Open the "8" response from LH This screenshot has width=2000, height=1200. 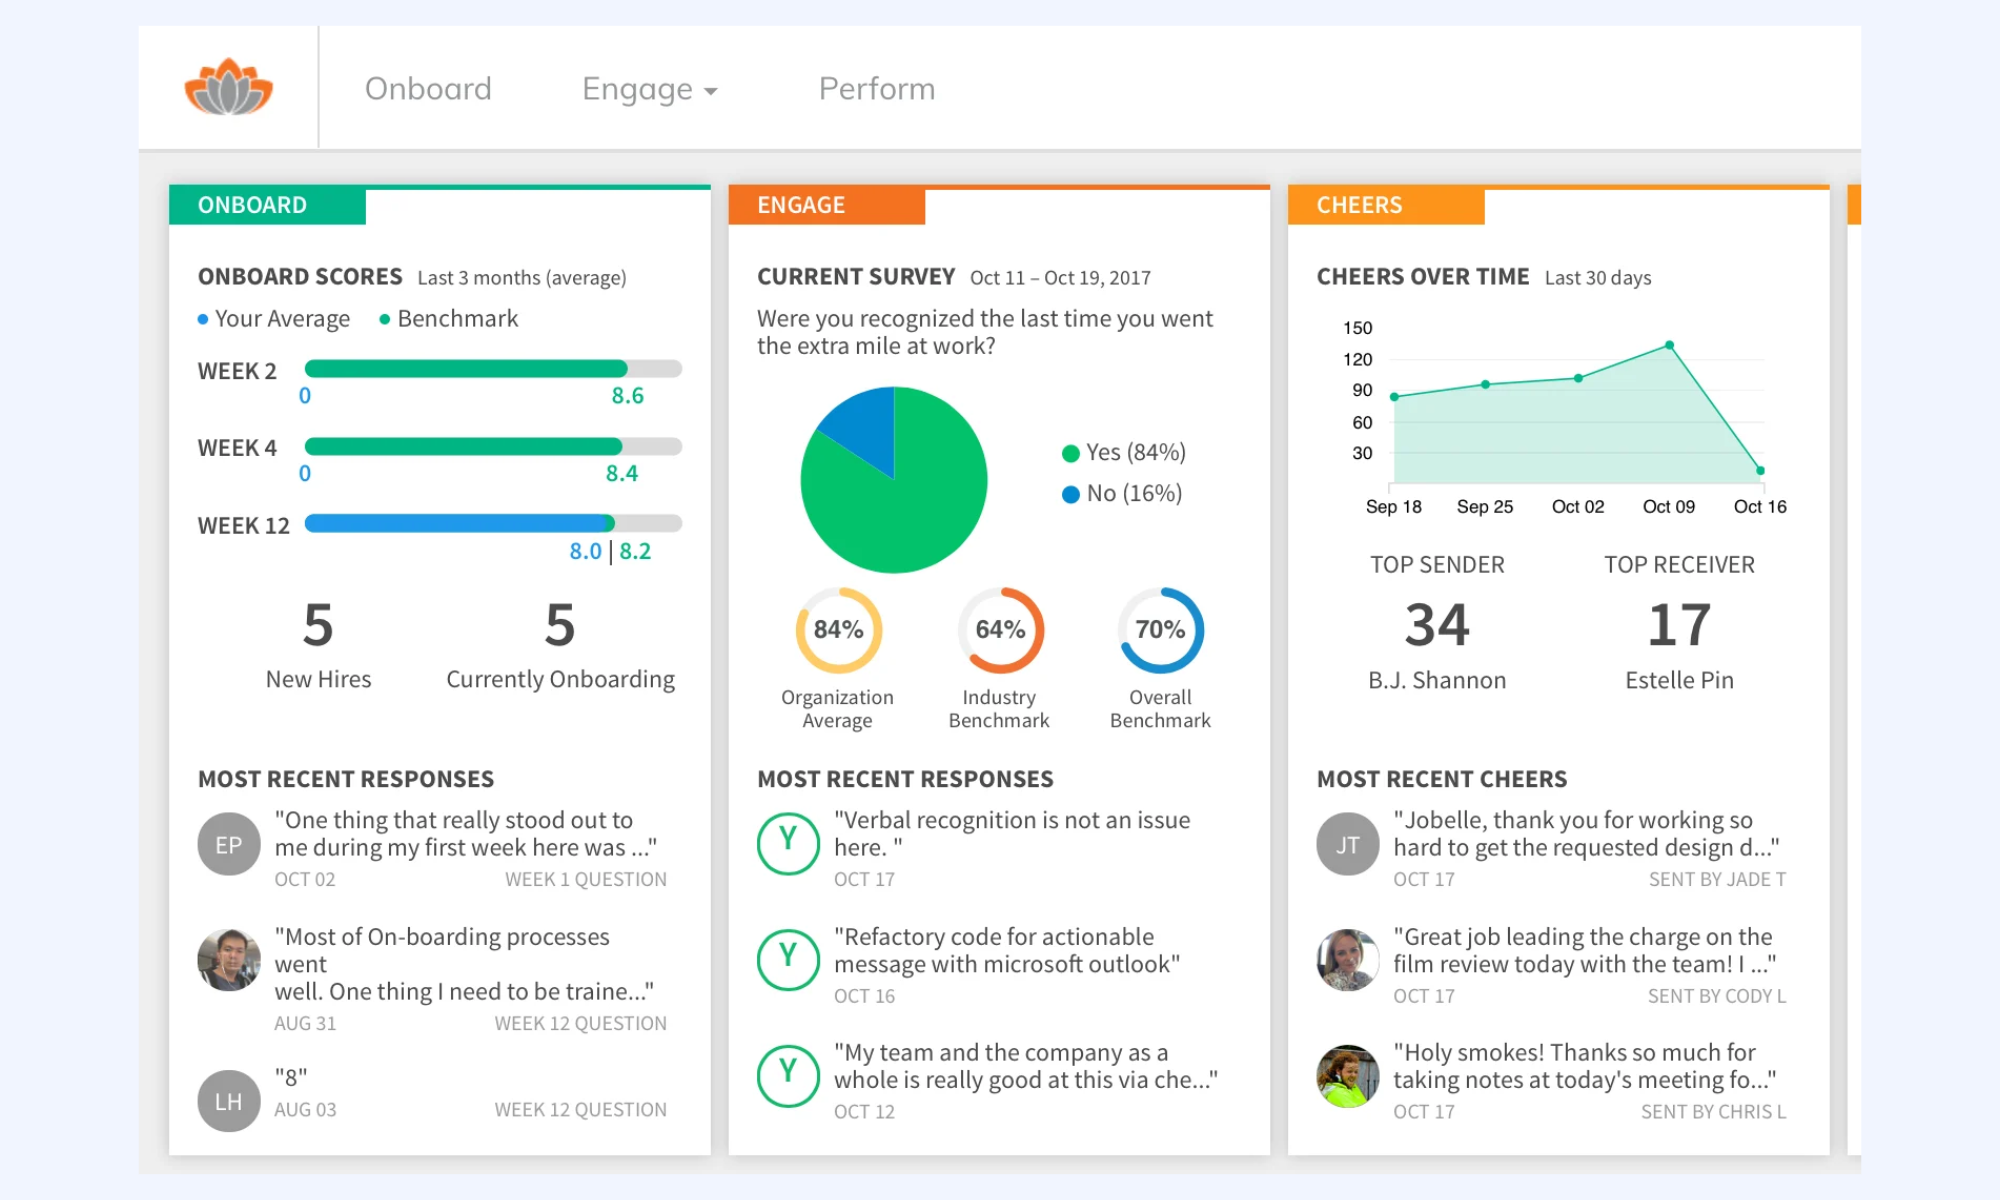pyautogui.click(x=291, y=1078)
